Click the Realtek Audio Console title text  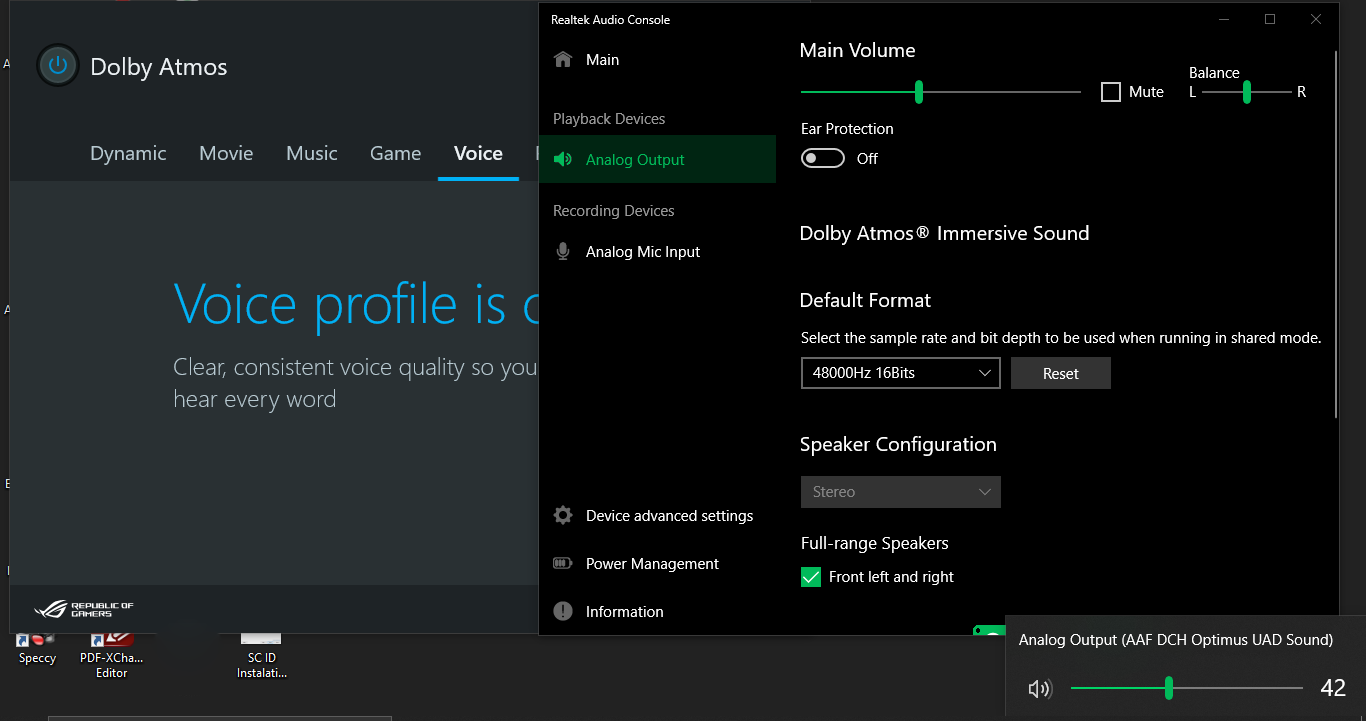pyautogui.click(x=610, y=20)
